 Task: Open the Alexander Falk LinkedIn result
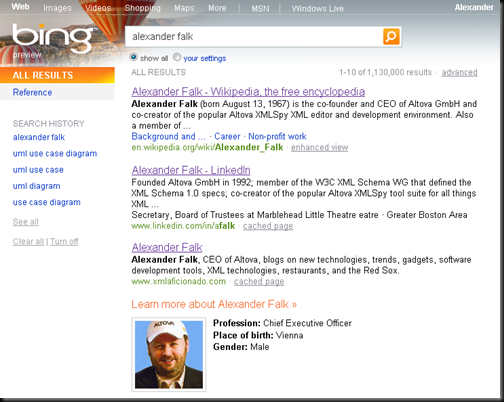[191, 170]
